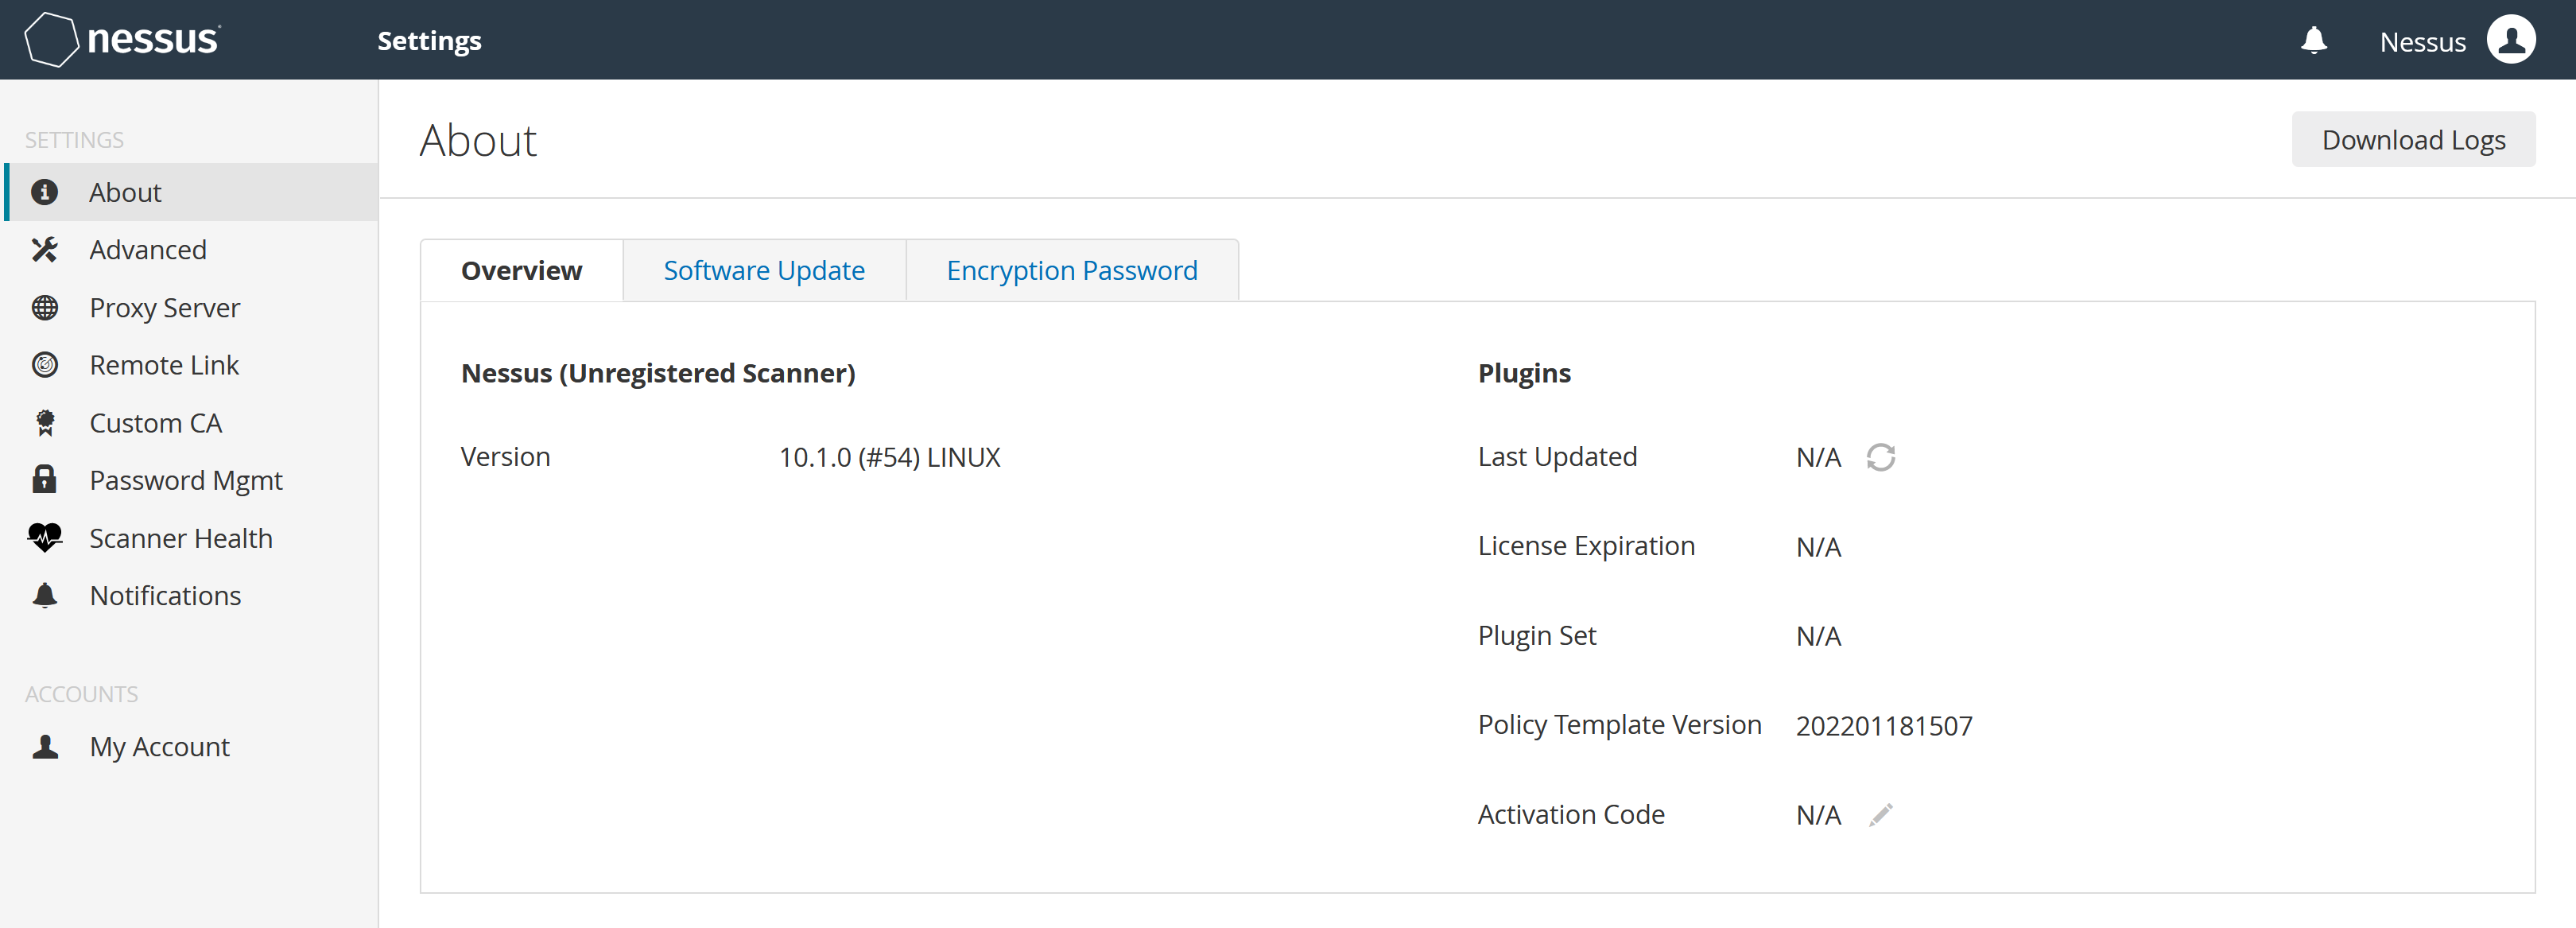Open the notifications bell in header
2576x928 pixels.
(2314, 41)
